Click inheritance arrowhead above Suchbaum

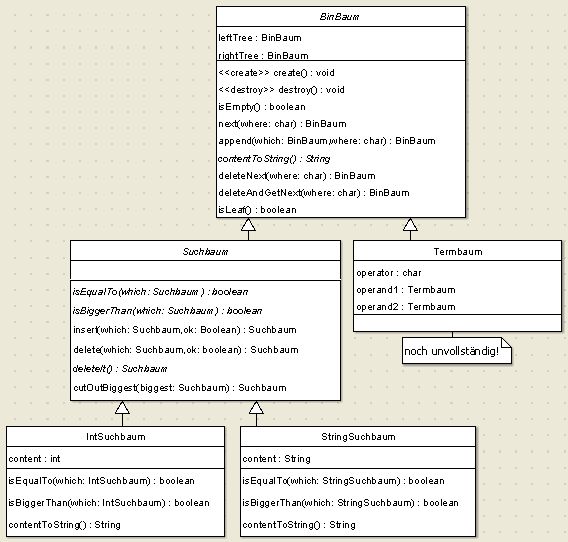248,224
